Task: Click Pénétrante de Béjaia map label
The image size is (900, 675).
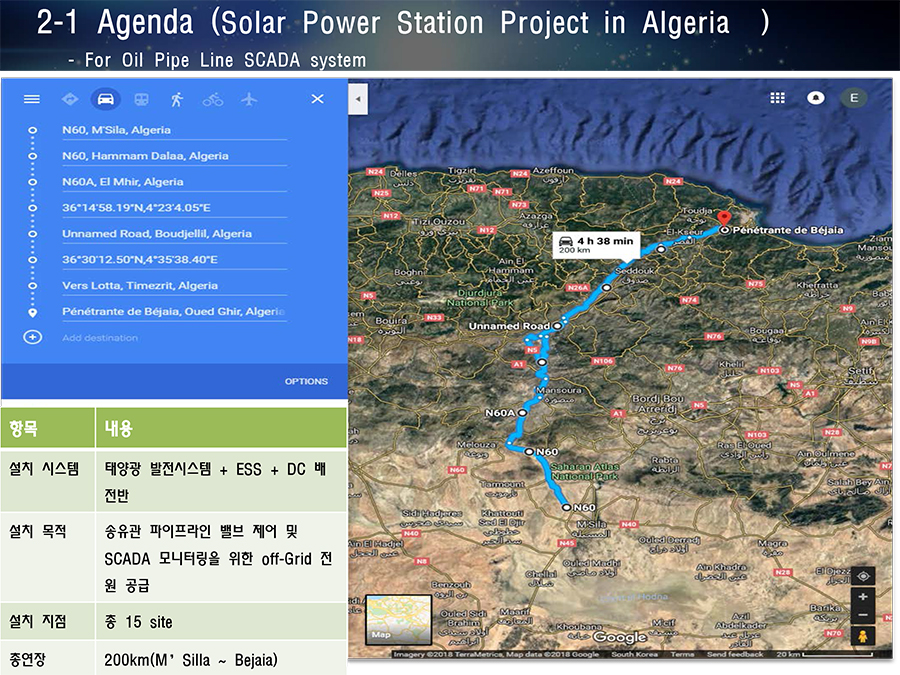Action: [x=788, y=230]
